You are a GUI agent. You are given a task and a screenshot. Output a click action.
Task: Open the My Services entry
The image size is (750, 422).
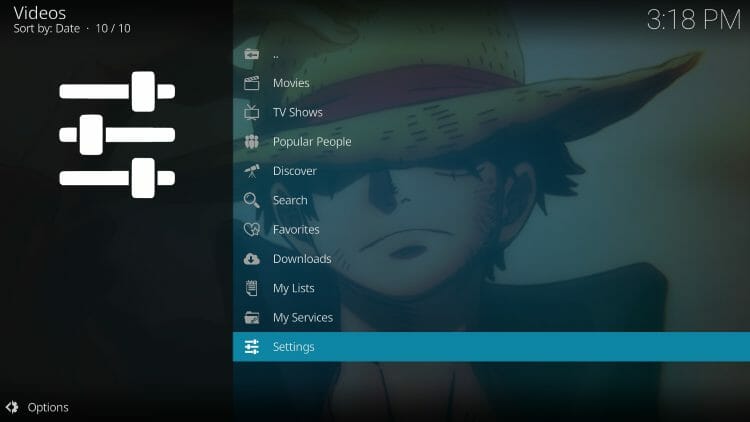click(x=491, y=318)
